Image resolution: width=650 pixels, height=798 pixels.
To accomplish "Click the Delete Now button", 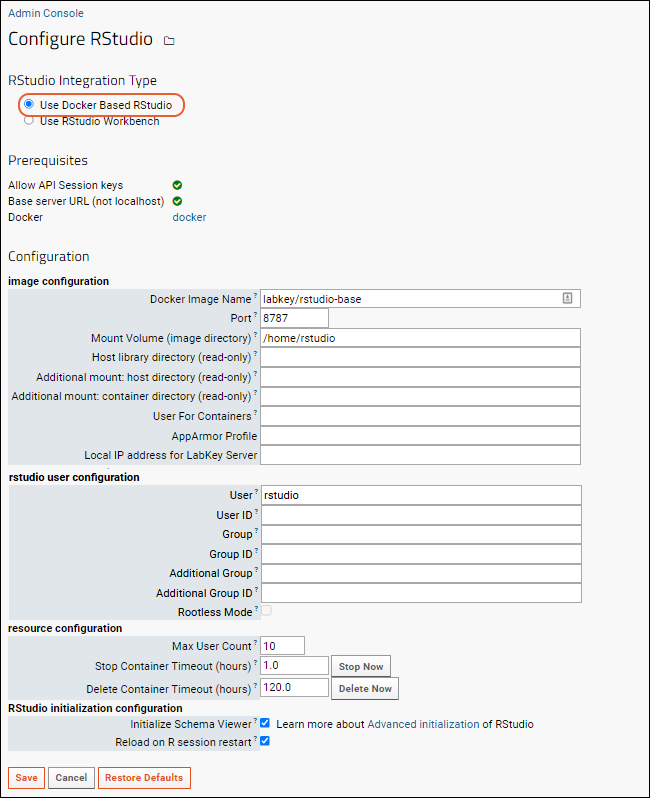I will point(365,689).
